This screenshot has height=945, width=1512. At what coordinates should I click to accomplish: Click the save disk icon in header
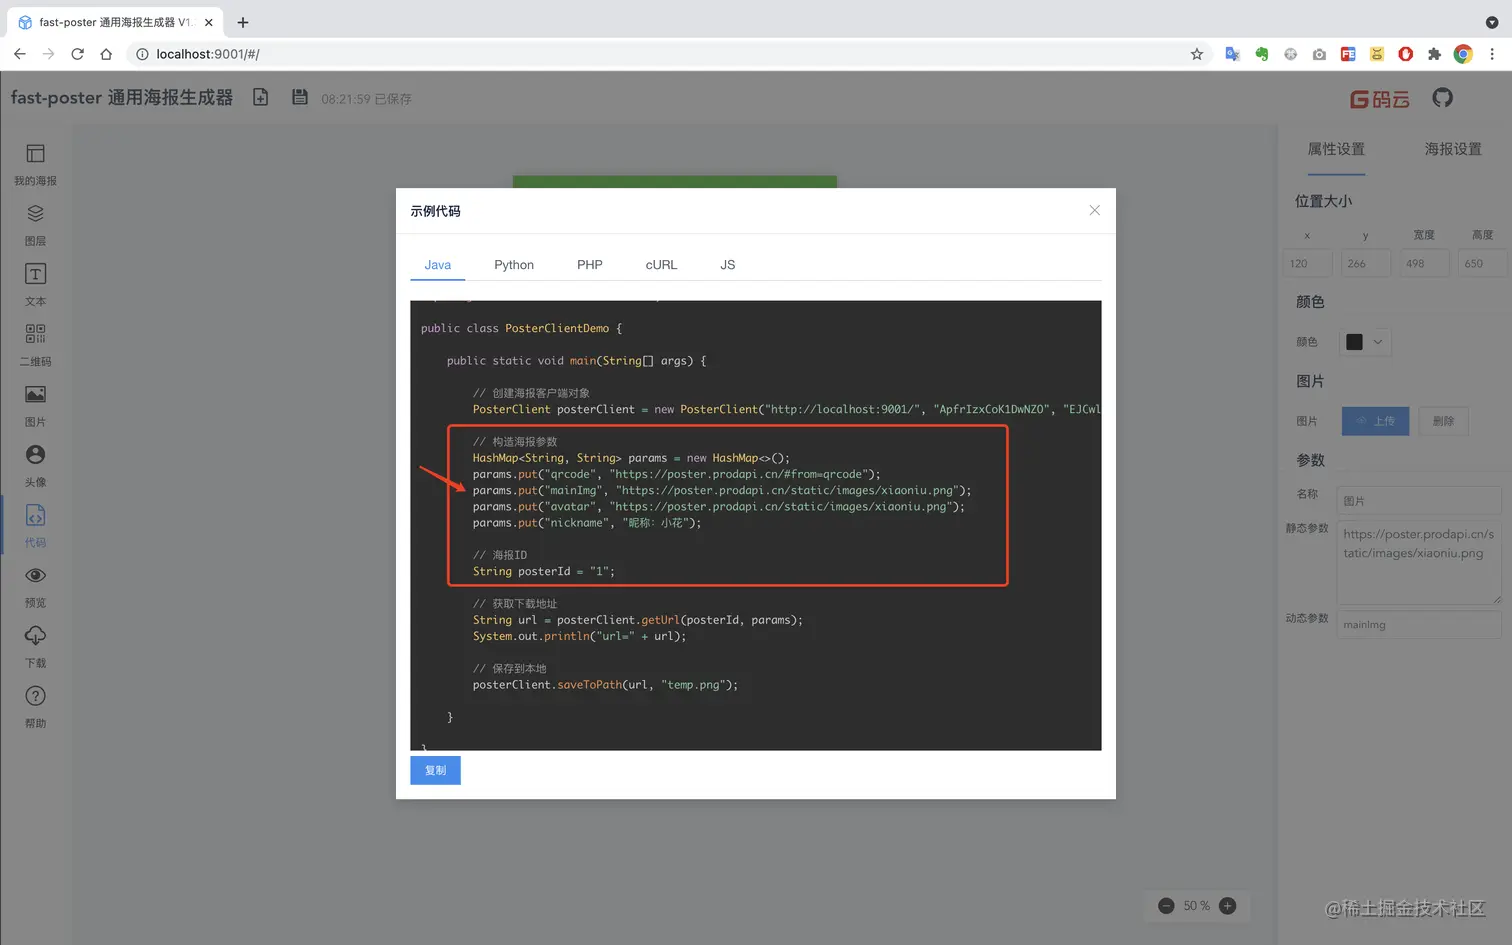point(300,97)
